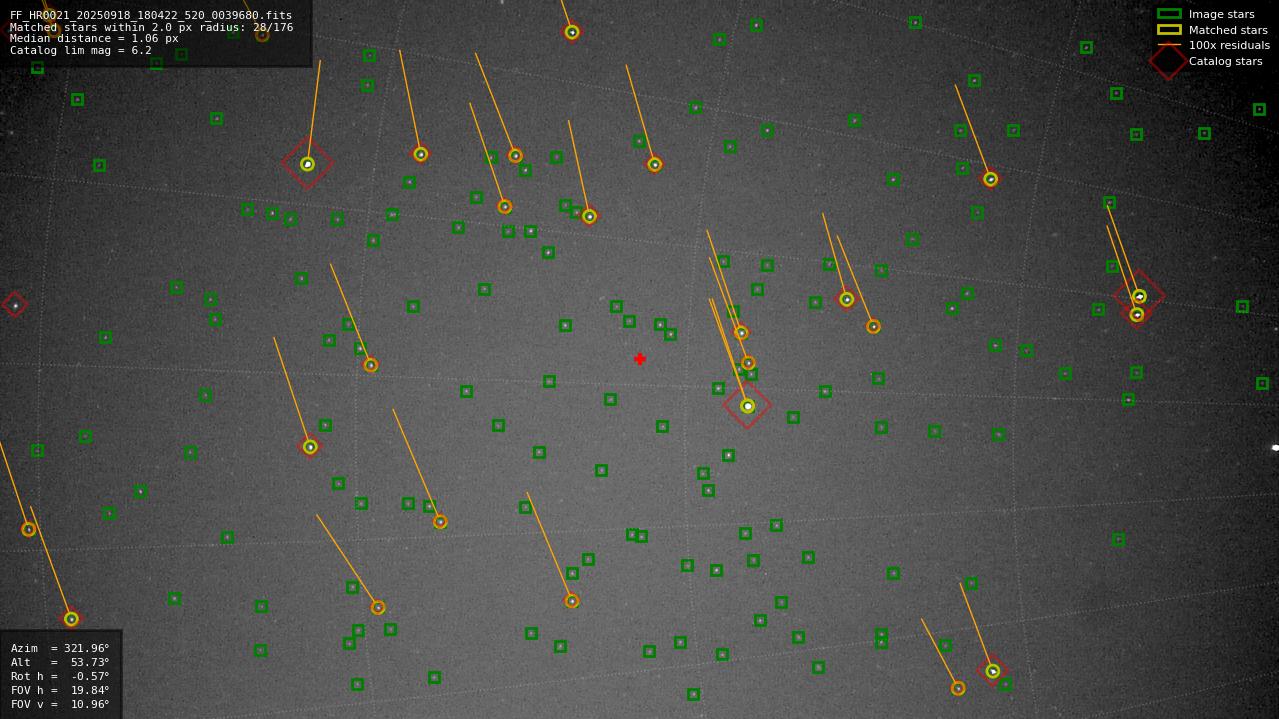
Task: Click the matched star in diamond below red cross
Action: pyautogui.click(x=747, y=406)
